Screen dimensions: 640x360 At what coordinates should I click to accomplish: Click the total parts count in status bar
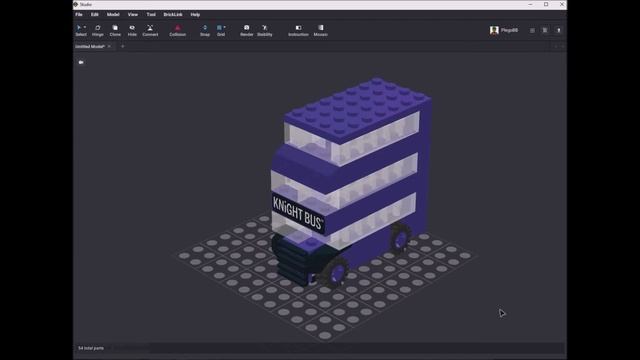coord(91,348)
